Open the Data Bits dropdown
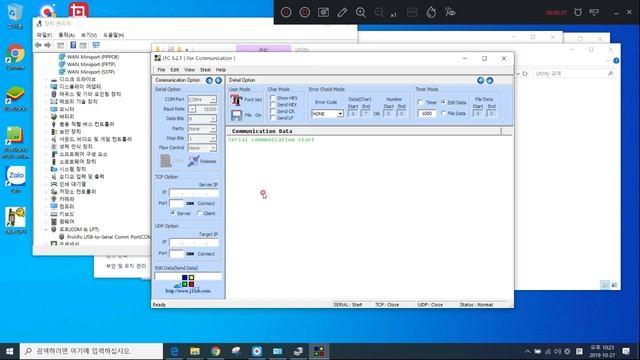The image size is (640, 360). [x=213, y=119]
